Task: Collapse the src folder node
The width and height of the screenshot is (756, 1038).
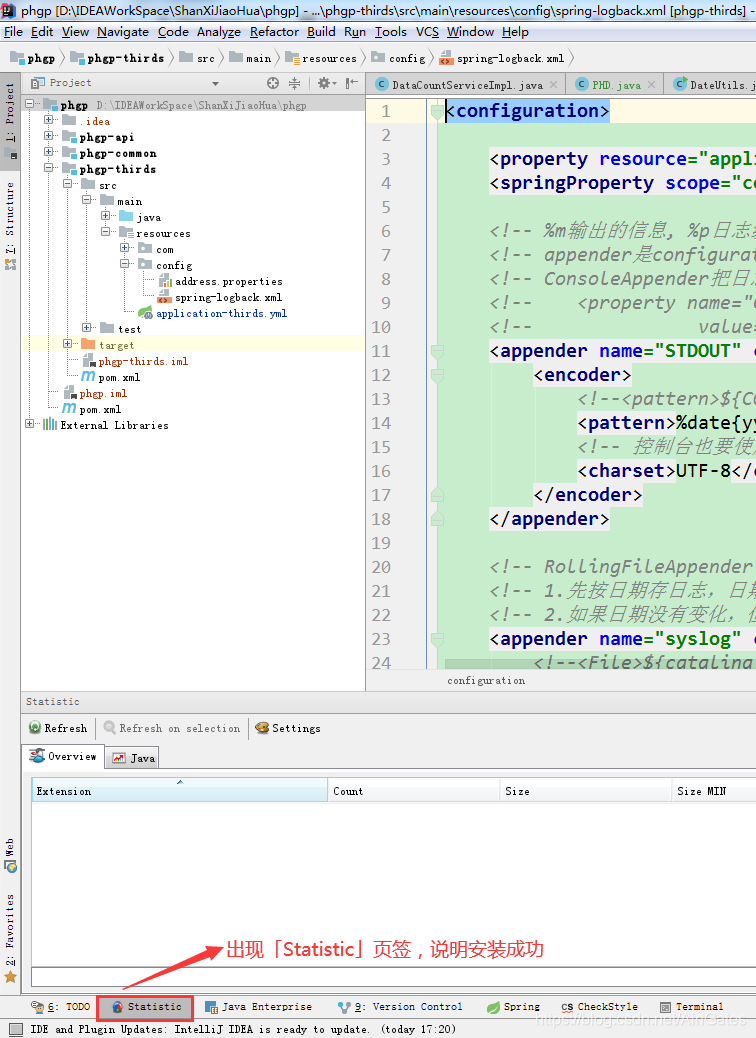Action: [68, 183]
